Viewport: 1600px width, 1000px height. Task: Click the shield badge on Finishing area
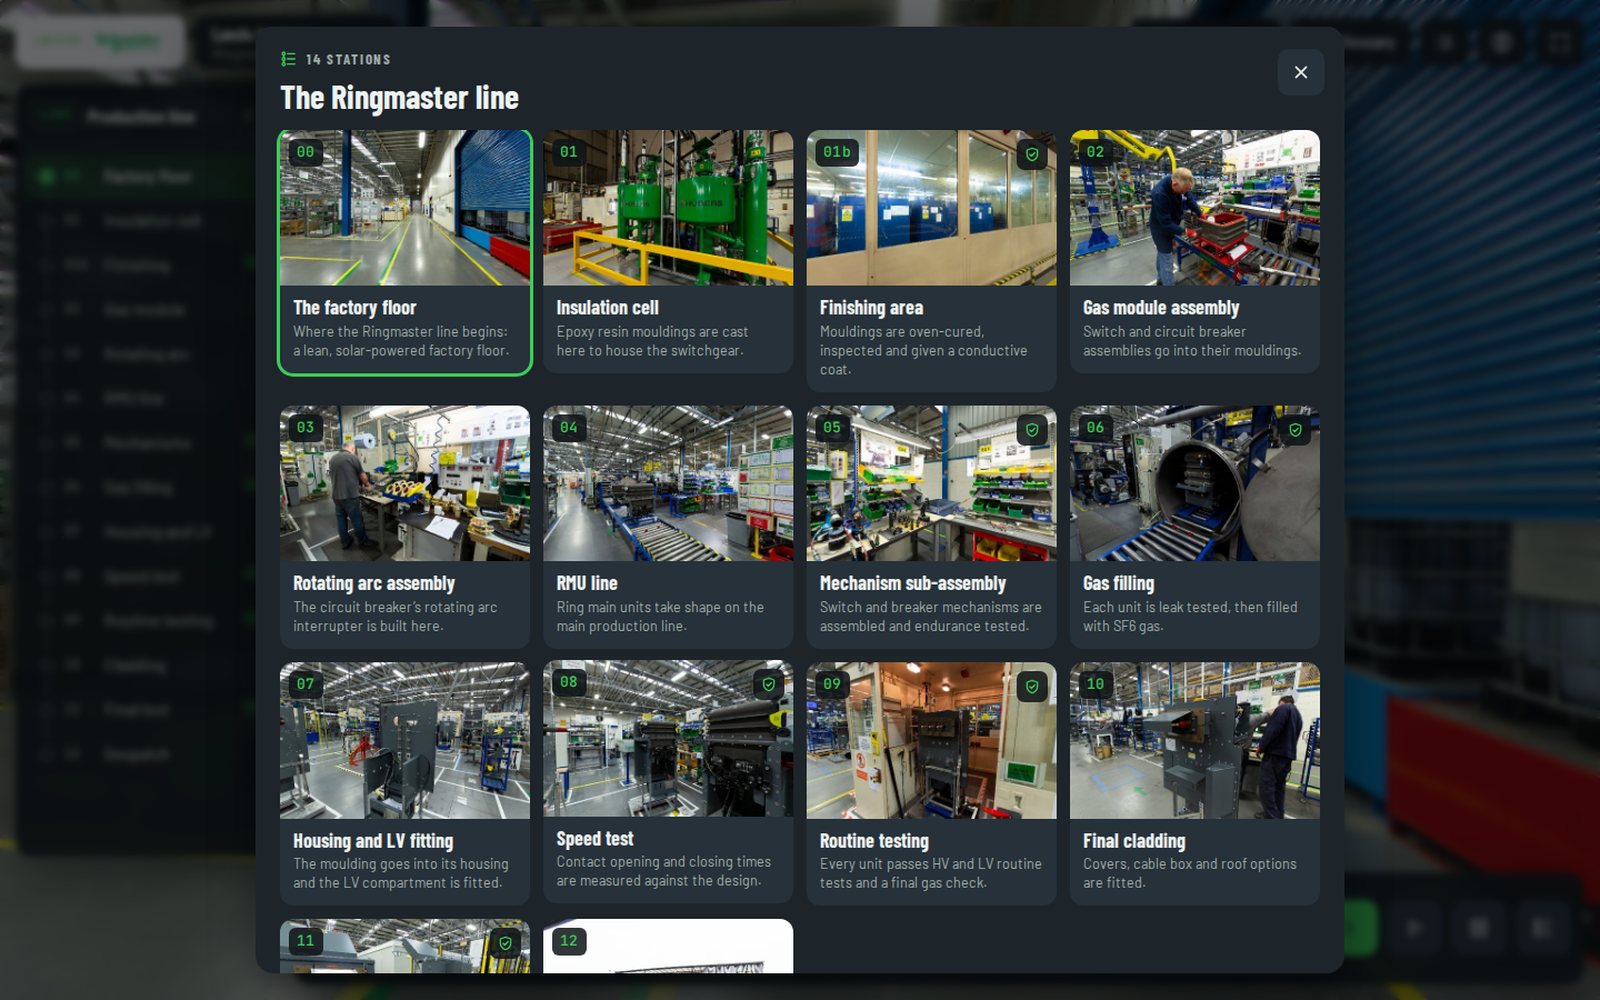point(1032,154)
